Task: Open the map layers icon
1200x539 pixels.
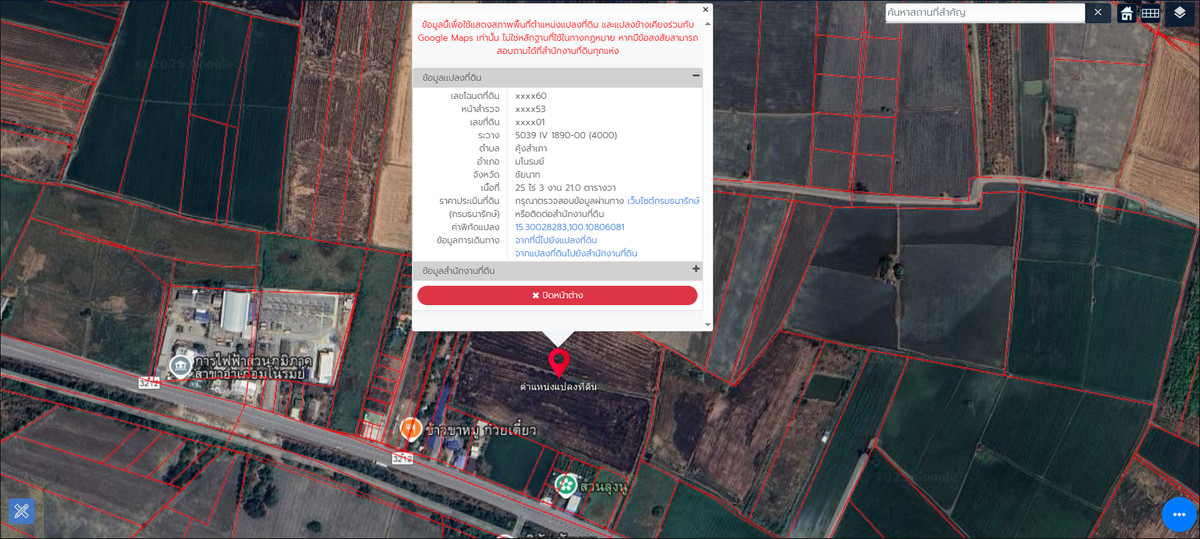Action: [1179, 13]
